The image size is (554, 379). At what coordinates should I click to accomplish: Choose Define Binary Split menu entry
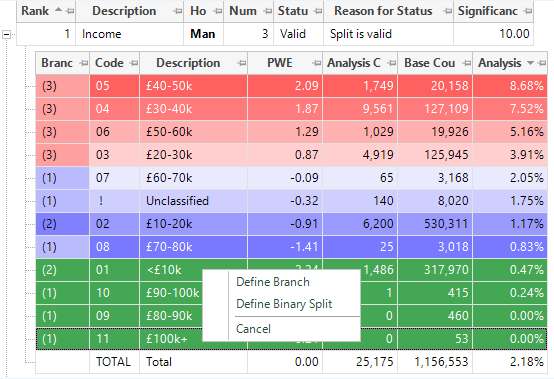pos(284,304)
